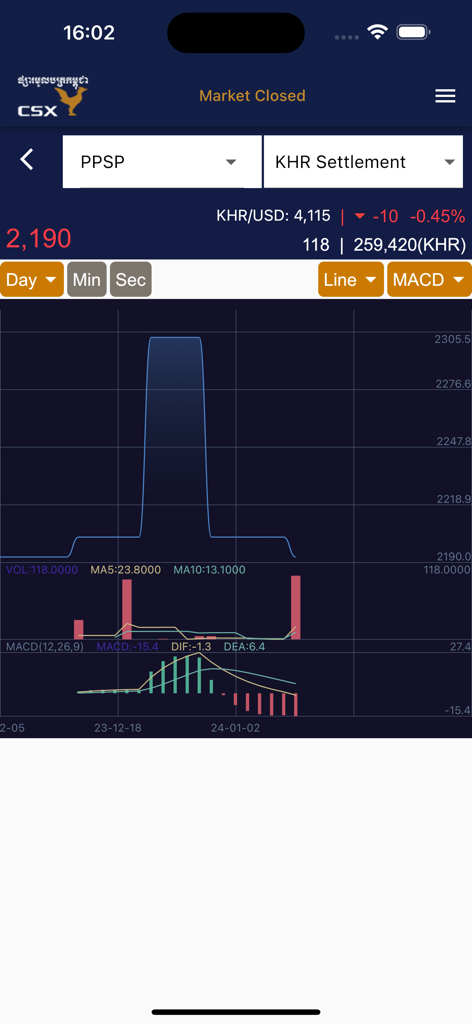This screenshot has width=472, height=1024.
Task: Tap the CSX rooster logo
Action: click(53, 96)
